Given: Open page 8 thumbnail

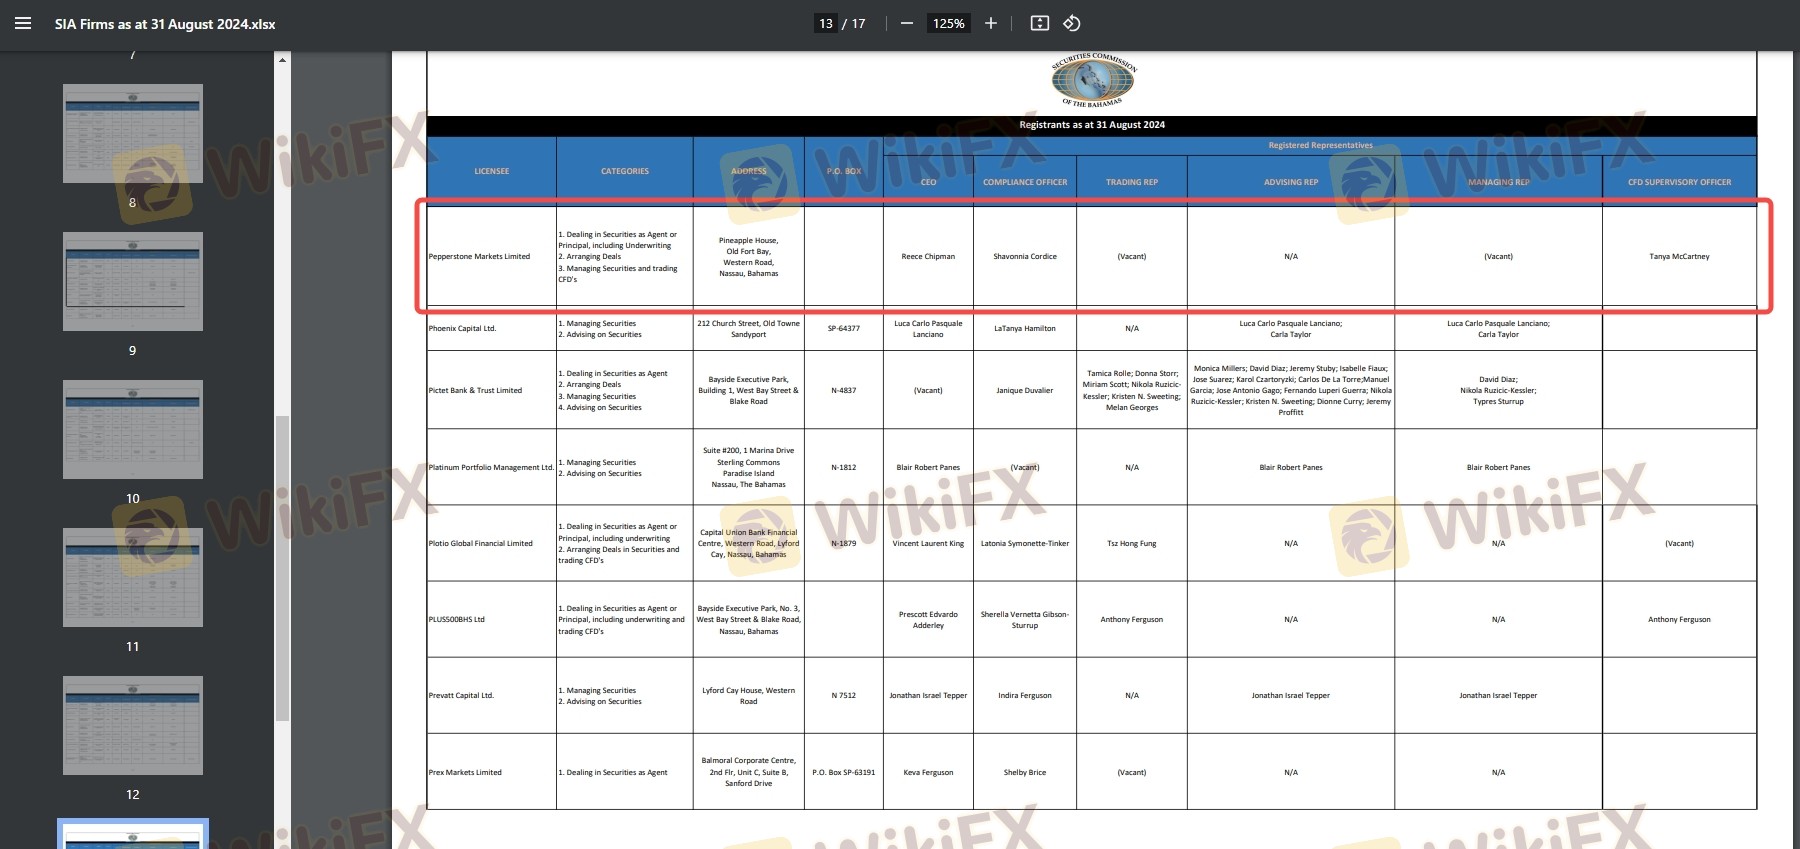Looking at the screenshot, I should click(133, 133).
